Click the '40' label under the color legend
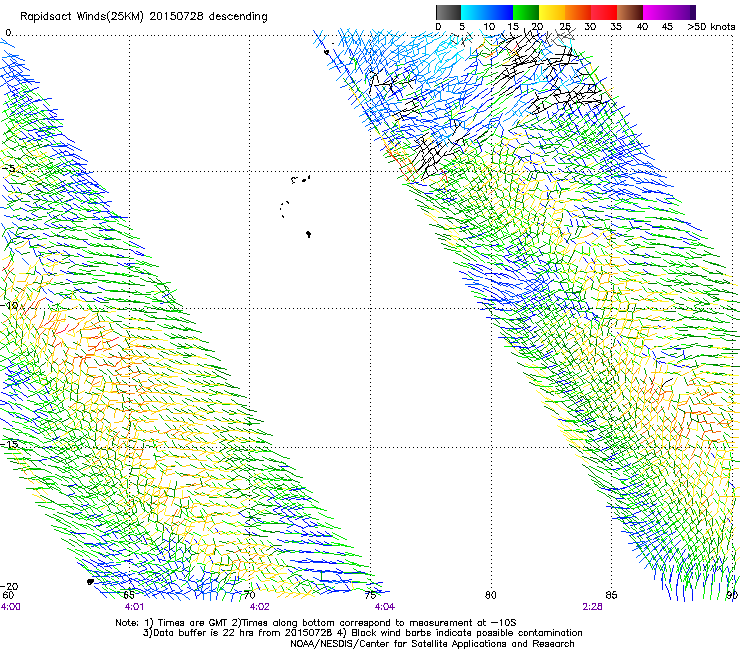 [642, 27]
